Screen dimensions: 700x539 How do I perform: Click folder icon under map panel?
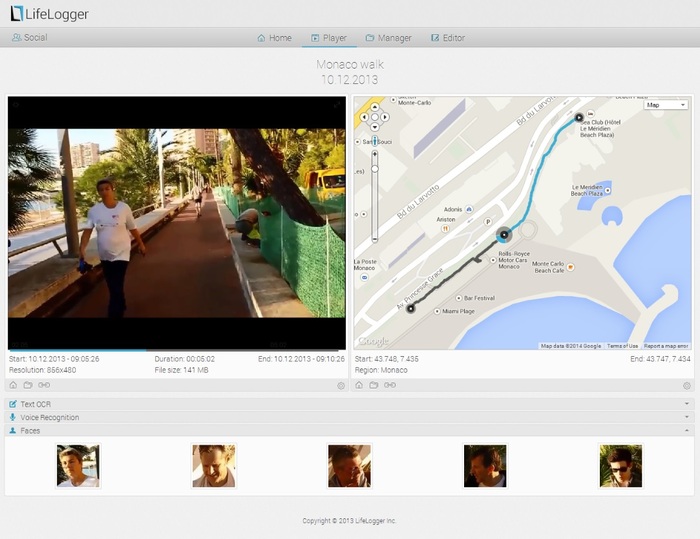pyautogui.click(x=374, y=385)
